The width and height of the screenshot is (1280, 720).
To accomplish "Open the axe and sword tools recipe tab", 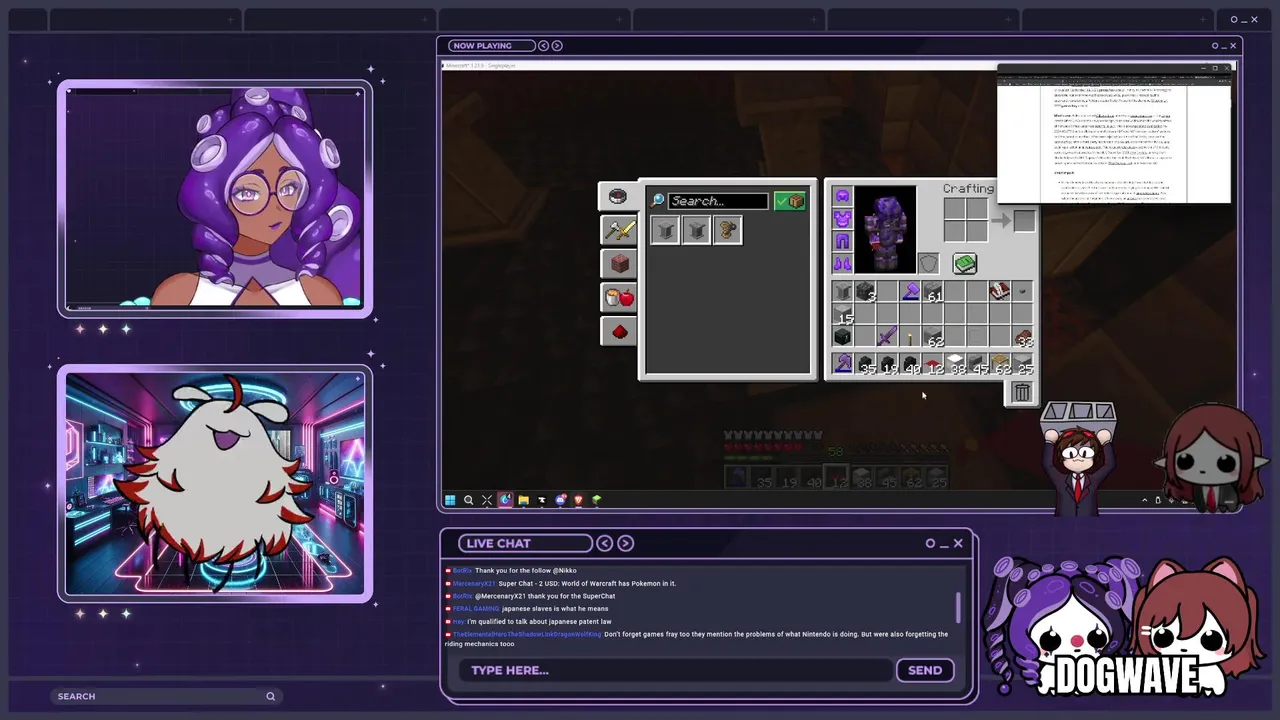I will coord(619,230).
